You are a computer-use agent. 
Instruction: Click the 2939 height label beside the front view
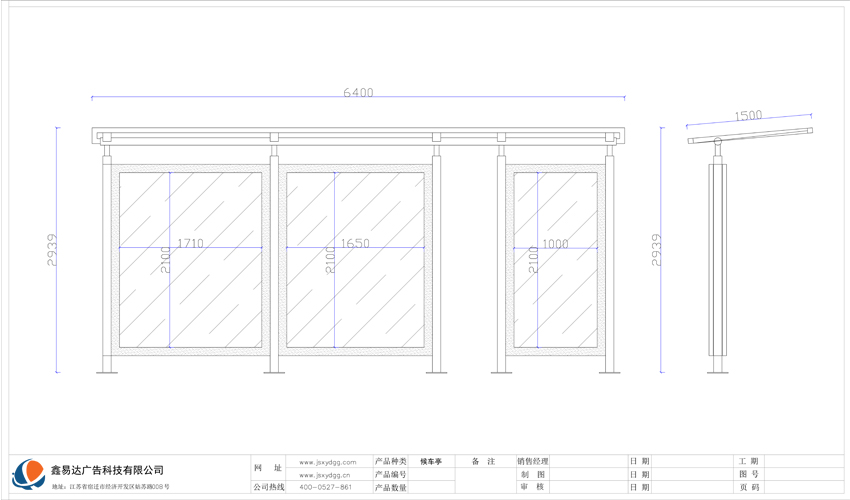point(52,250)
